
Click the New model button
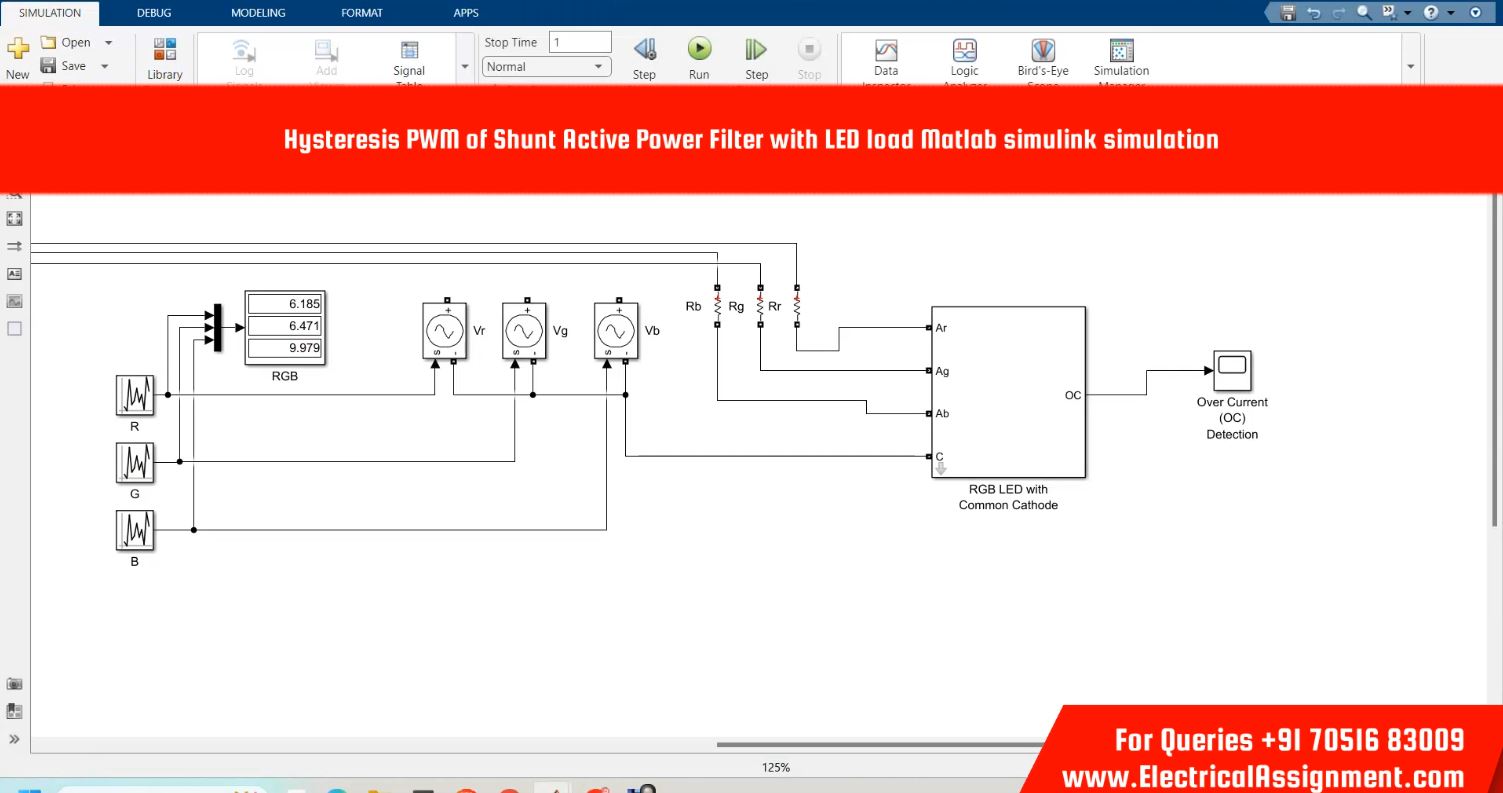[x=18, y=57]
